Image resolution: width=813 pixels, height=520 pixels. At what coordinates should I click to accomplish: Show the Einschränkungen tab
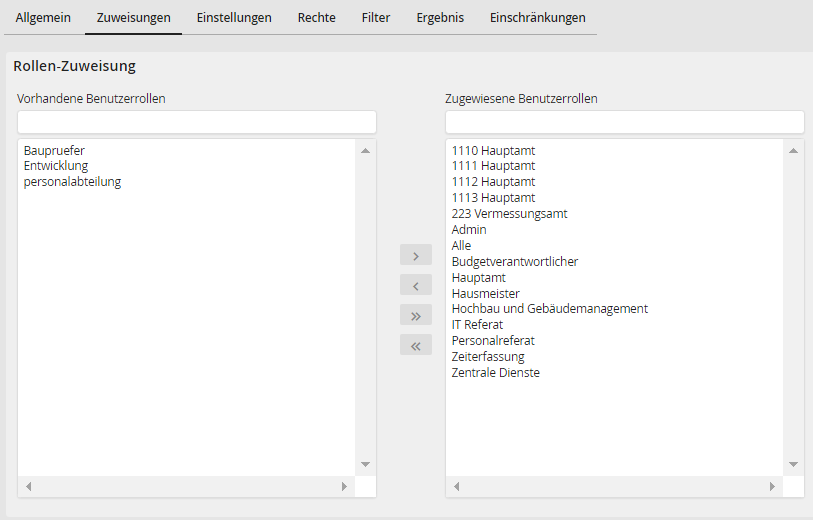[537, 18]
